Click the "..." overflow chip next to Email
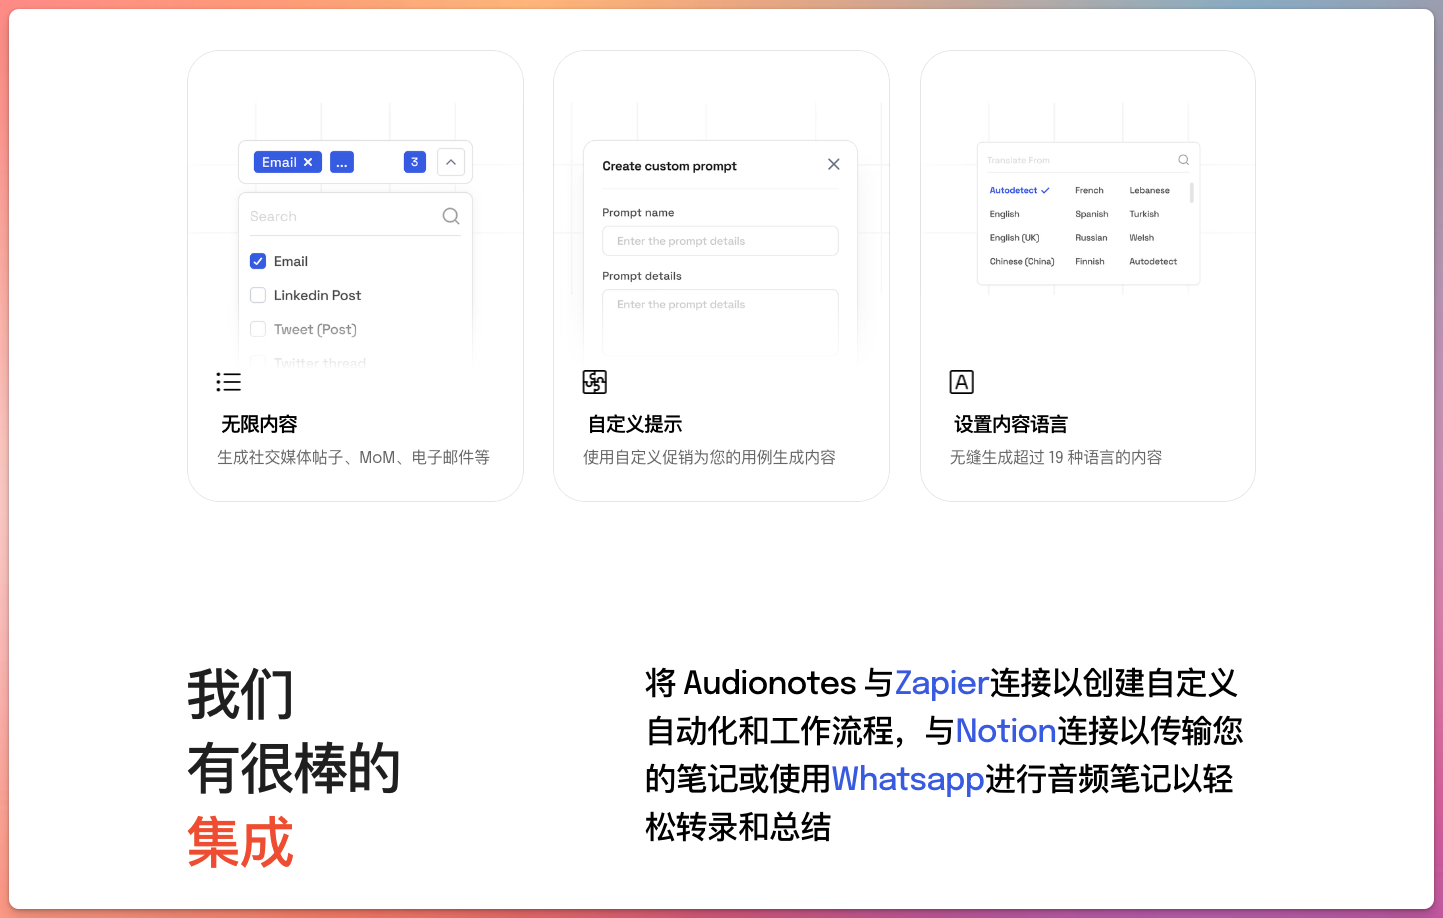The image size is (1443, 918). tap(342, 161)
